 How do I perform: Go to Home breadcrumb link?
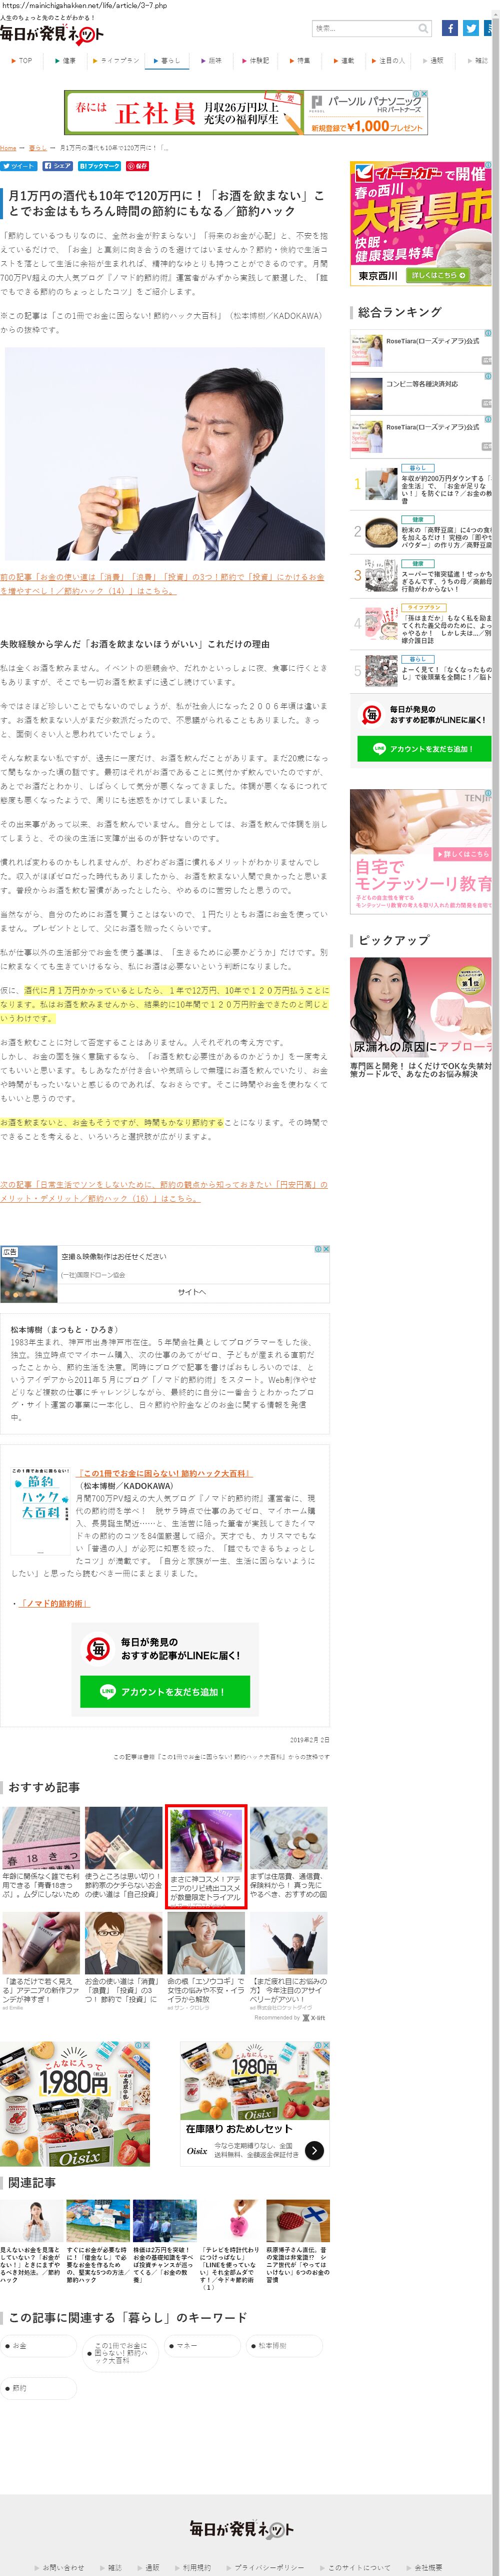click(8, 147)
